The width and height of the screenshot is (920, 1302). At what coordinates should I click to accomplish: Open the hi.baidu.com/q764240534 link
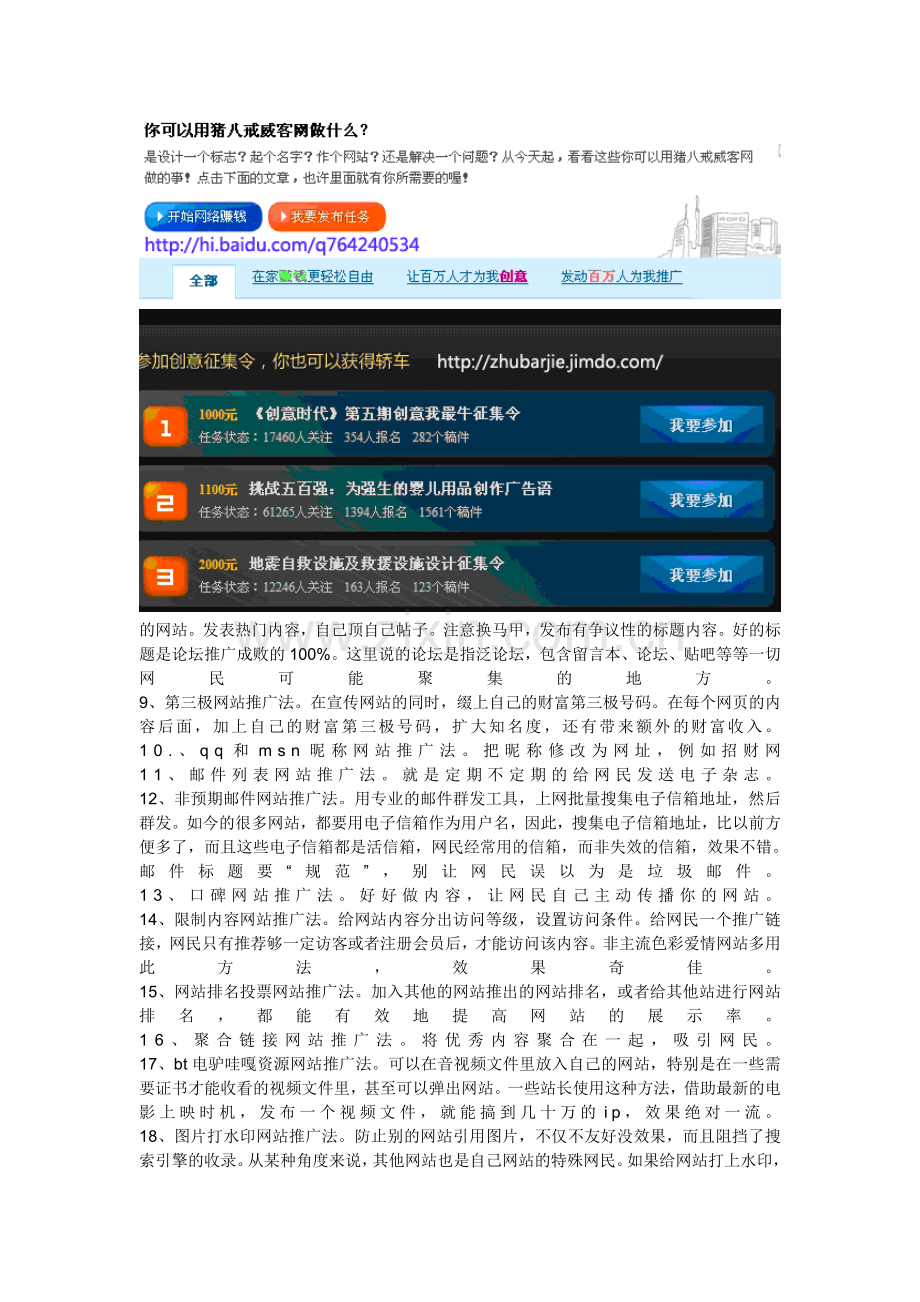pyautogui.click(x=282, y=245)
